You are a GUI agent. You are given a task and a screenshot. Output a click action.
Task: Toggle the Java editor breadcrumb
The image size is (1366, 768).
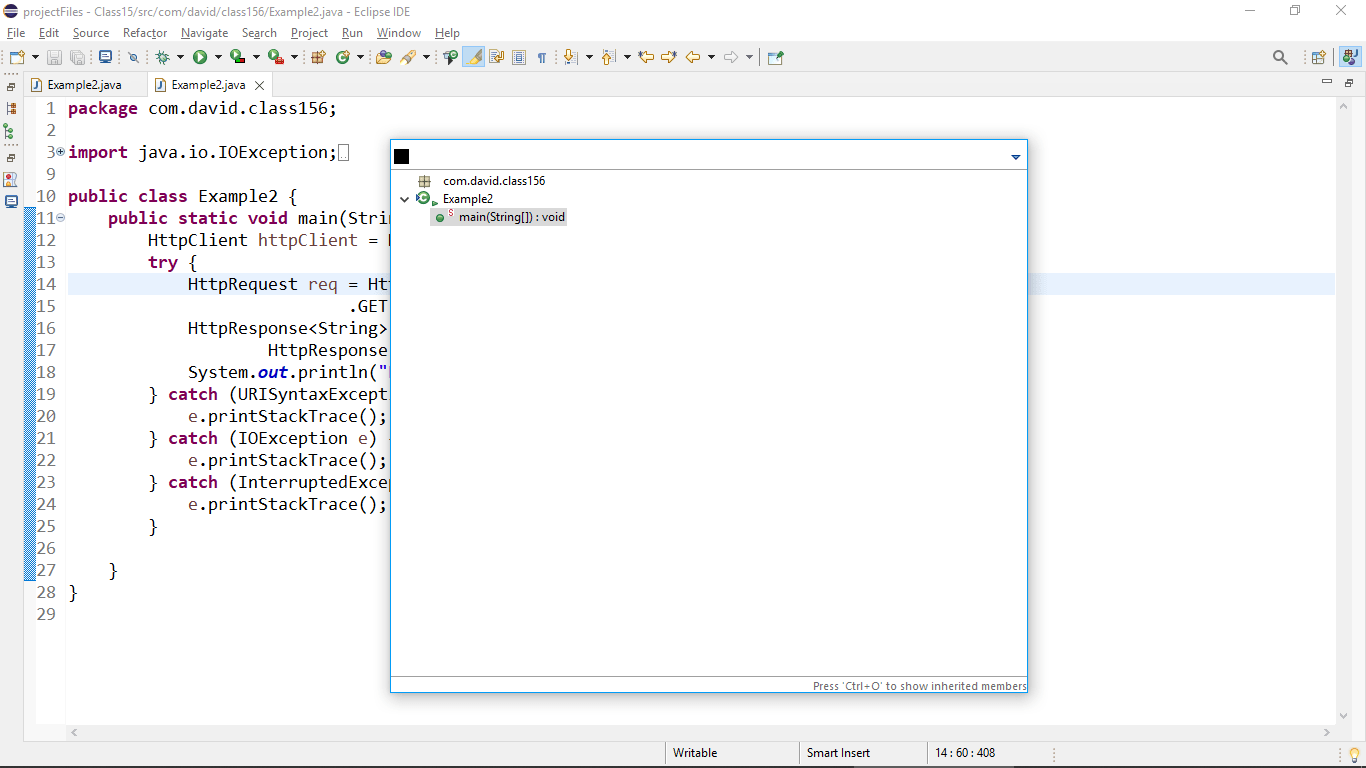450,57
